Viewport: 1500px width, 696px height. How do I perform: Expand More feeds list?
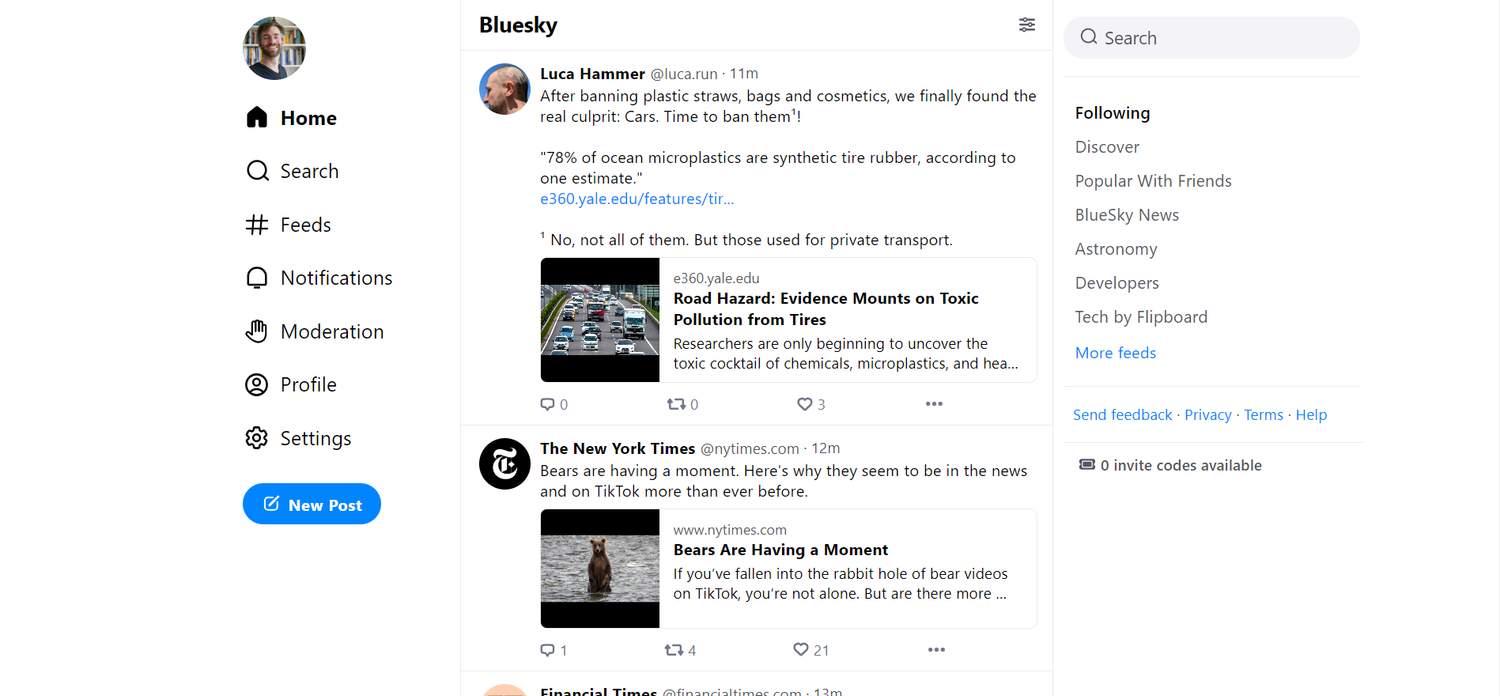pyautogui.click(x=1115, y=352)
